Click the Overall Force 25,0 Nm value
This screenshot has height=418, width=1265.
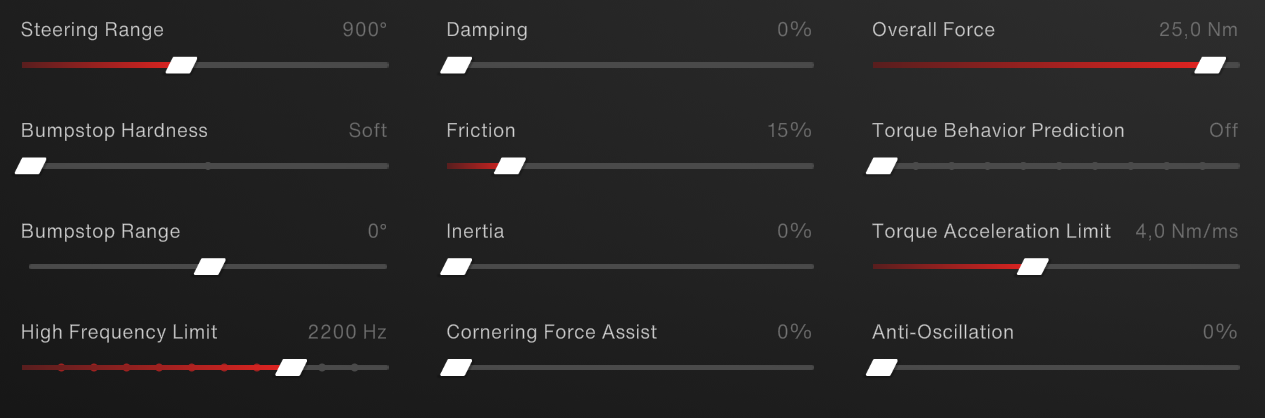[1198, 30]
